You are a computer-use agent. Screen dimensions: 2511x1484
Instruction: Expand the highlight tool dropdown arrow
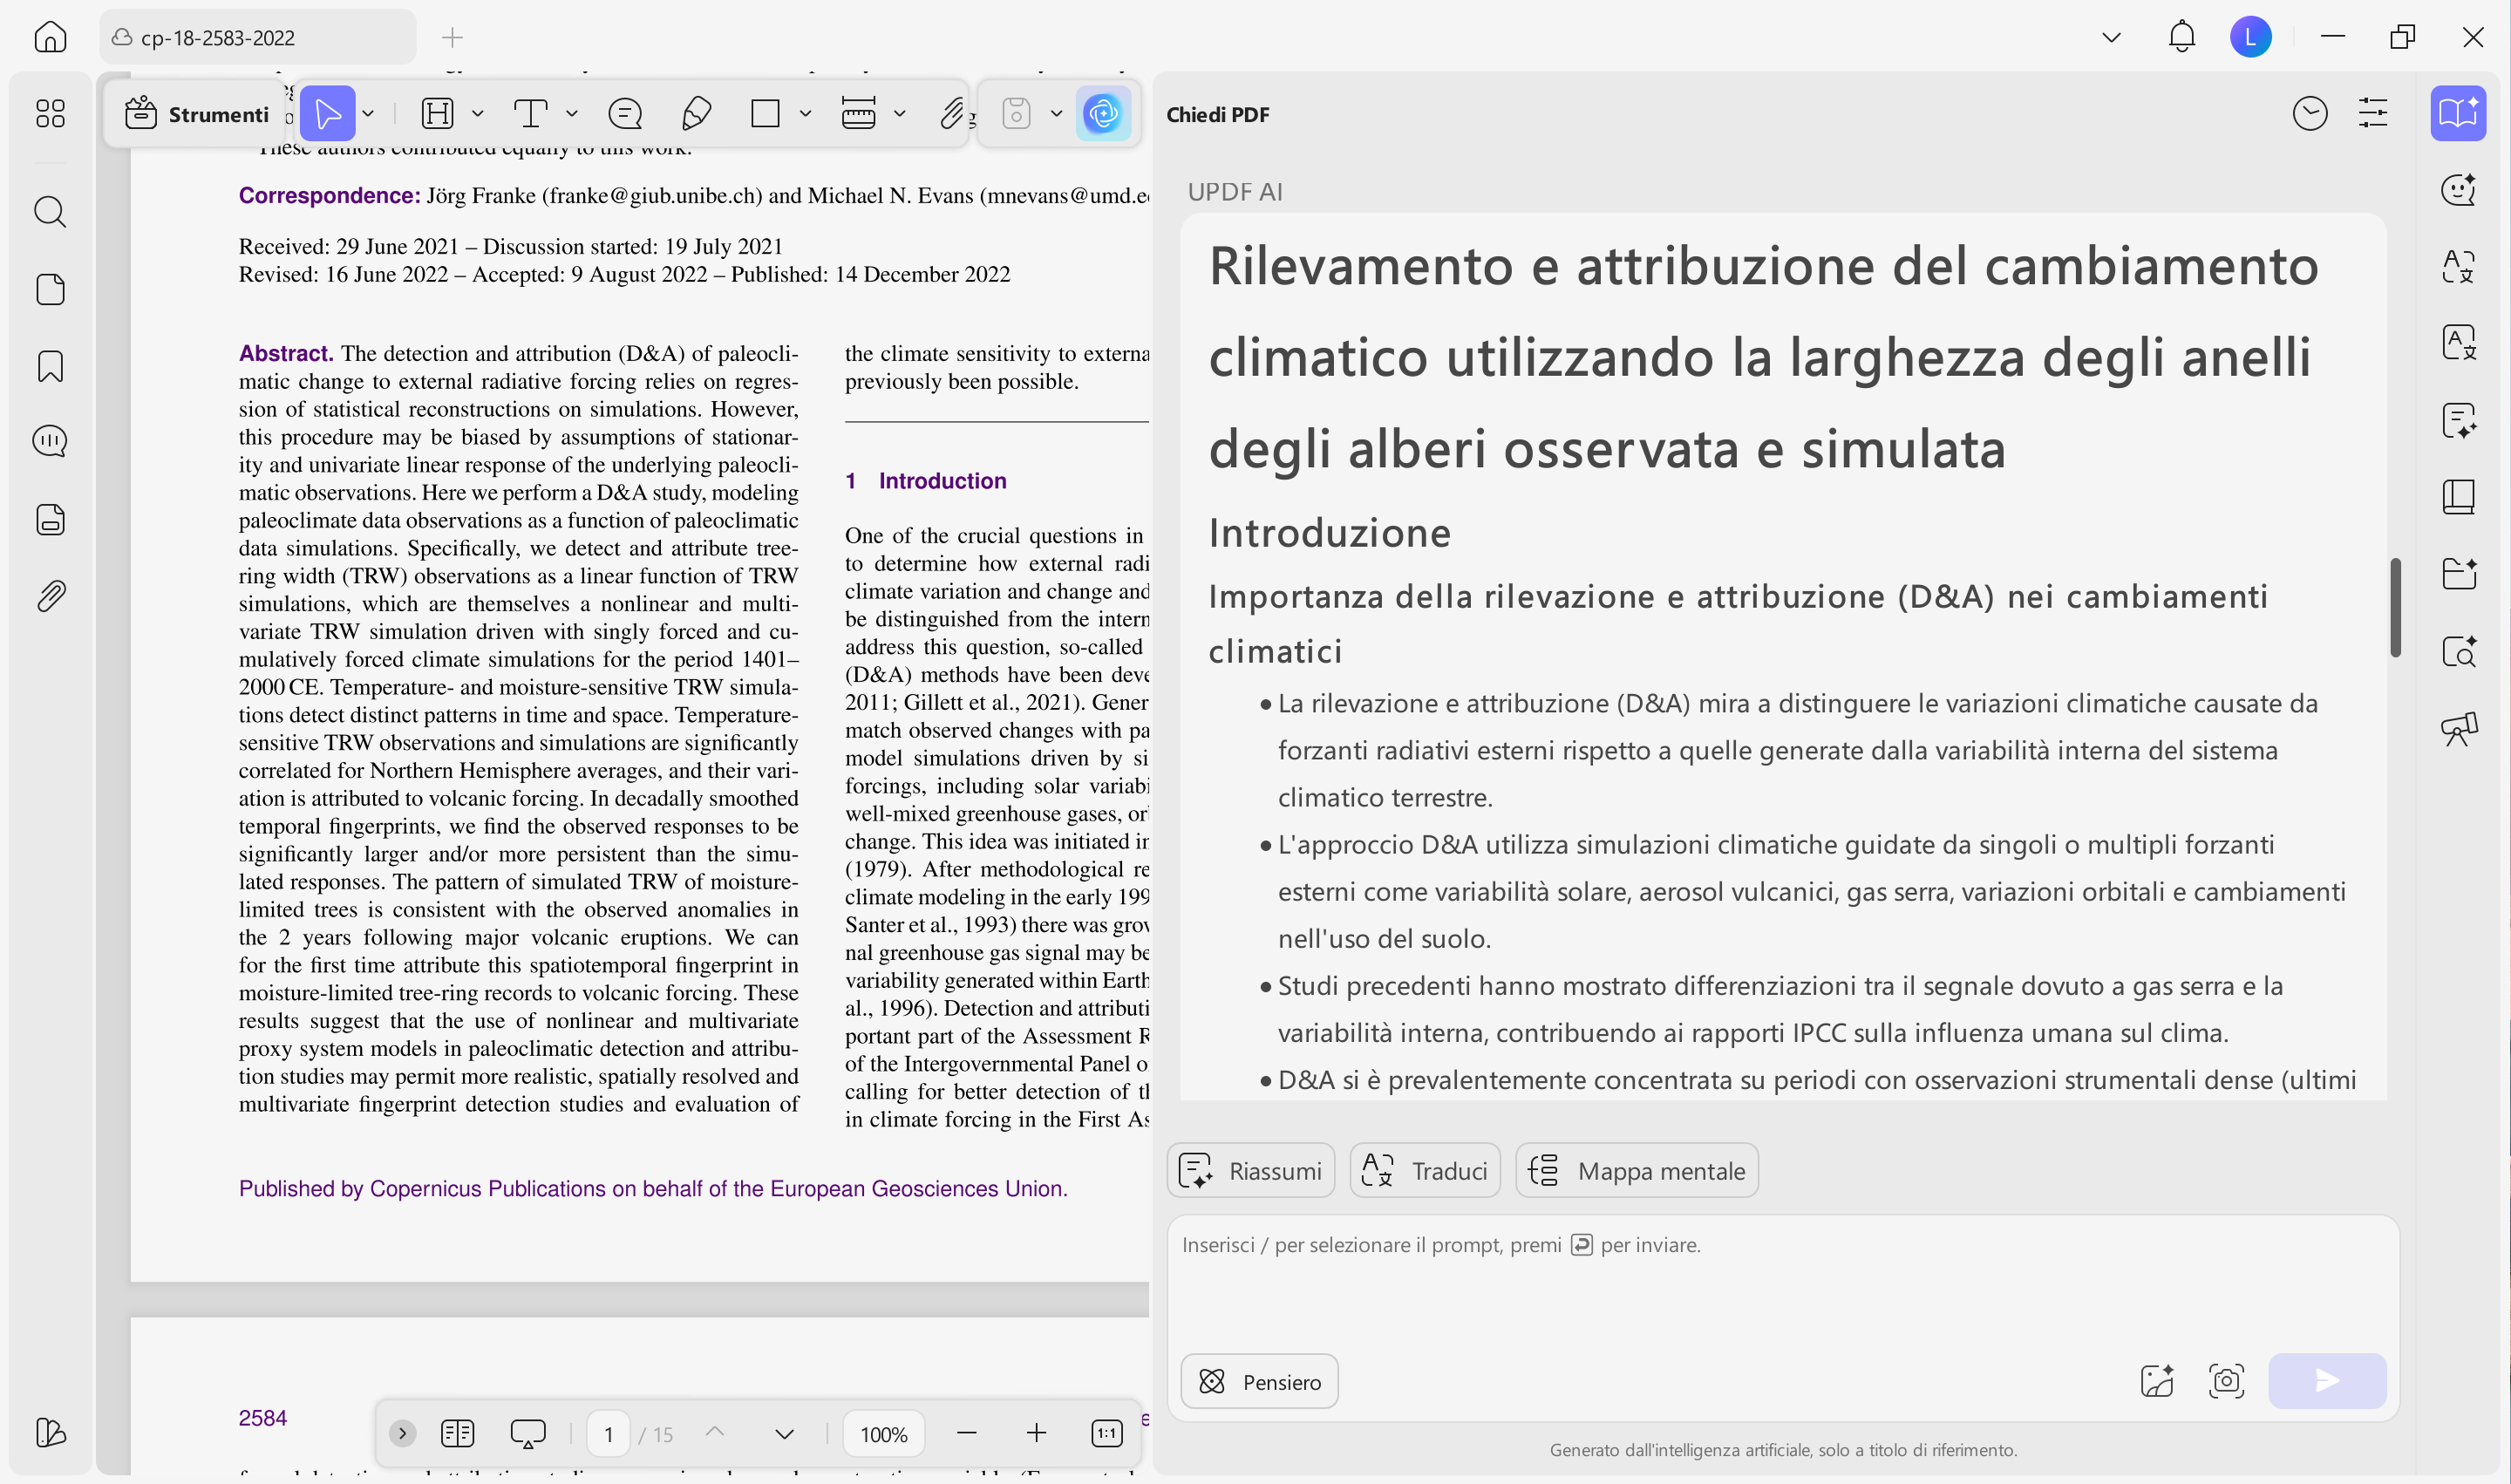coord(478,114)
